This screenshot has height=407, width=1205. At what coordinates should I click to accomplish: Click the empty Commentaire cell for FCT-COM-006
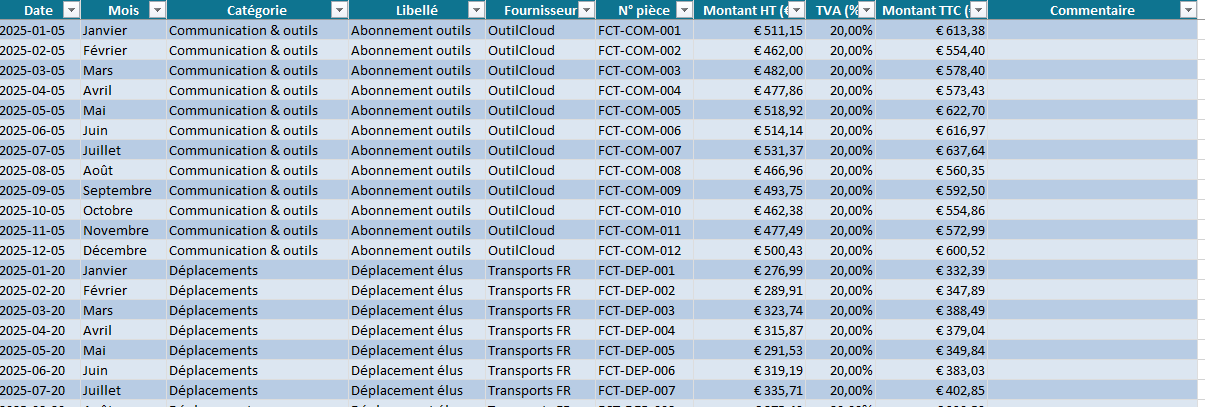pos(1092,130)
